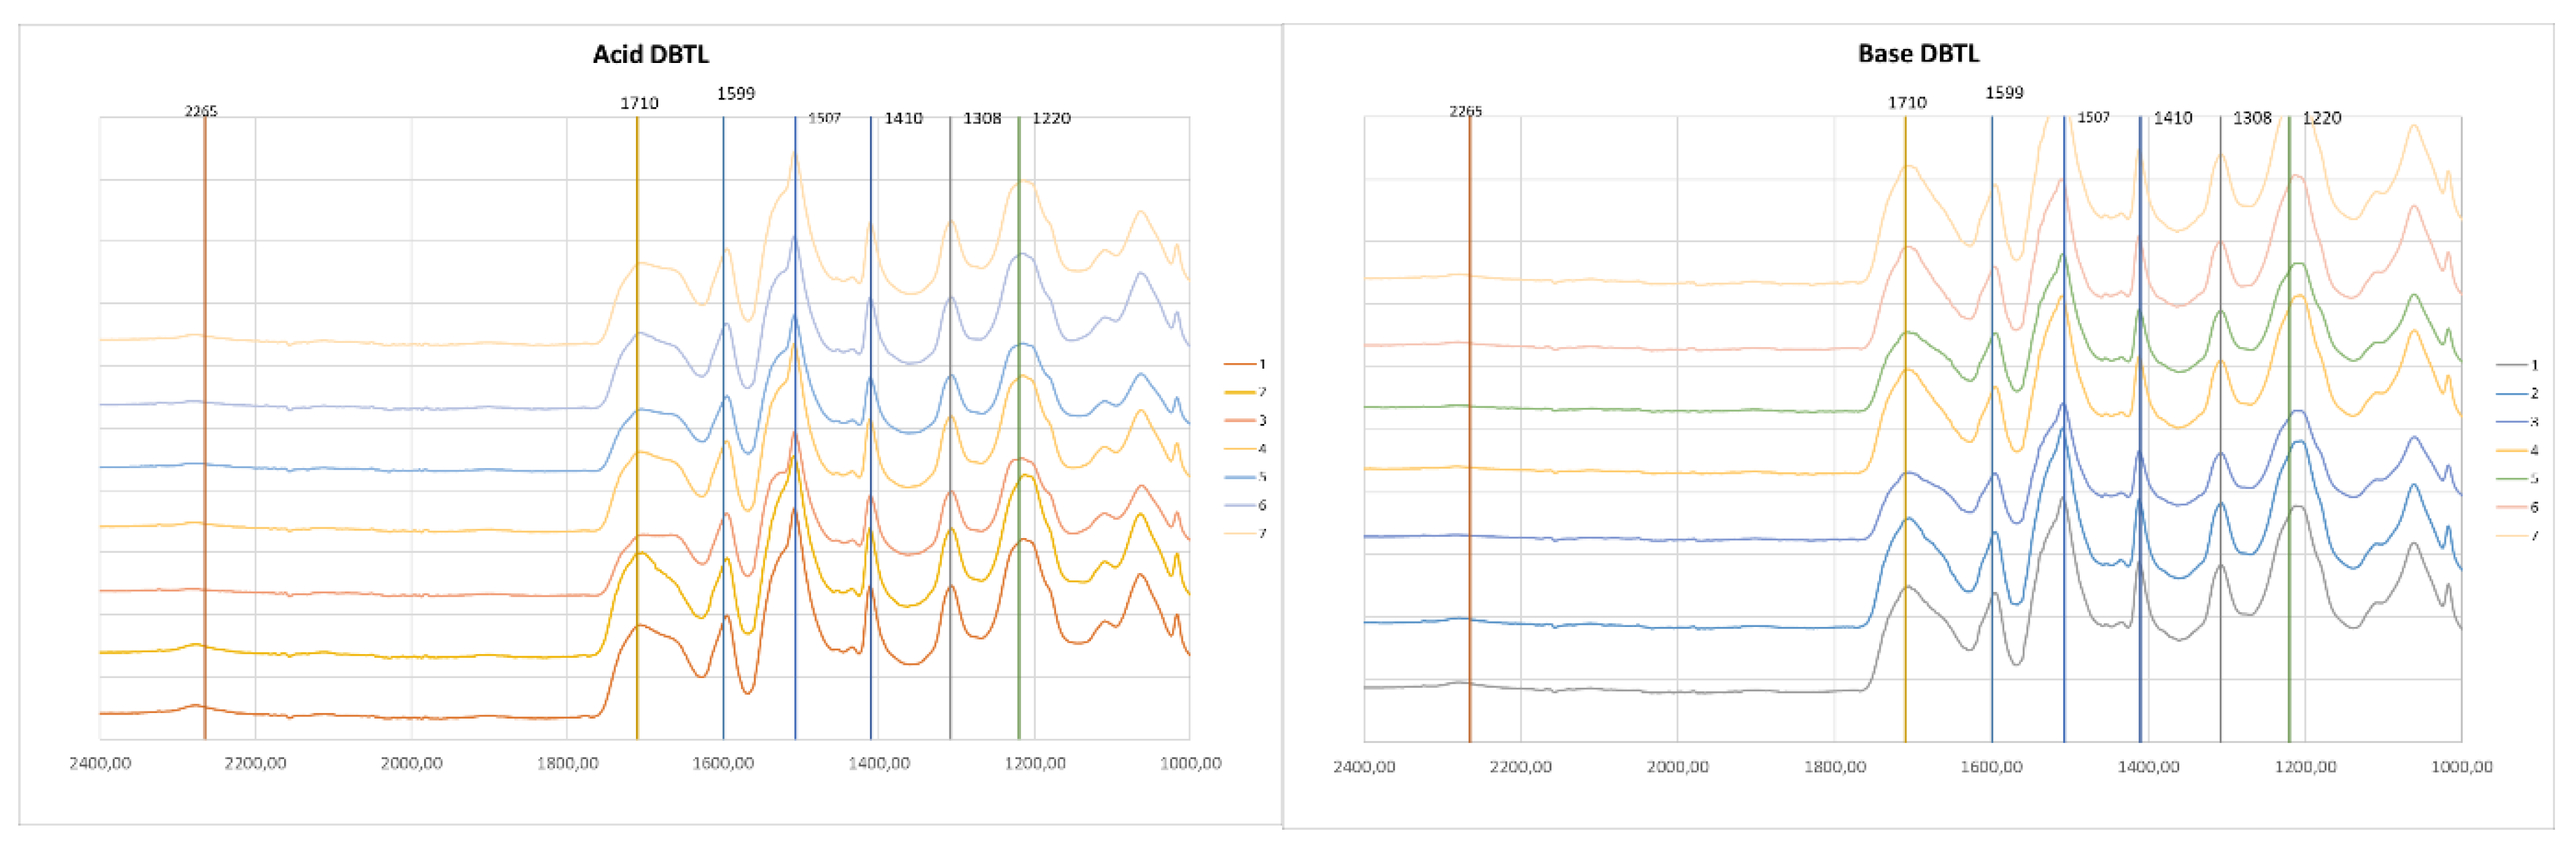Select the 1507 marker label in Base DBTL
Screen dimensions: 2576x848
[2095, 118]
